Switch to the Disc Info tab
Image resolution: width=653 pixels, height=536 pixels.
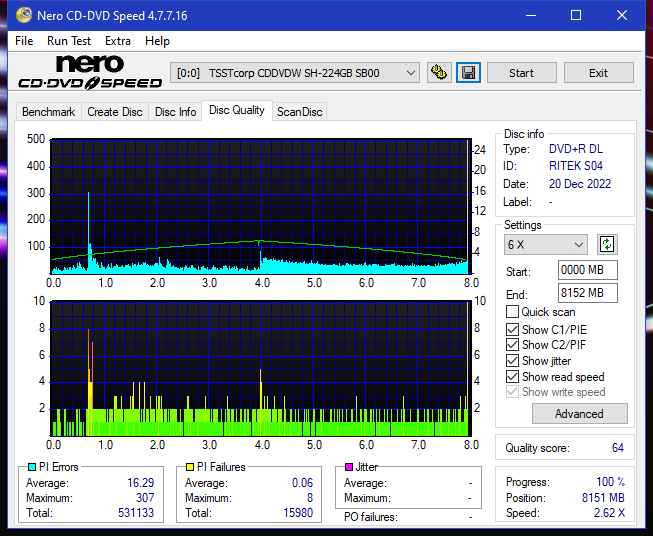tap(175, 112)
